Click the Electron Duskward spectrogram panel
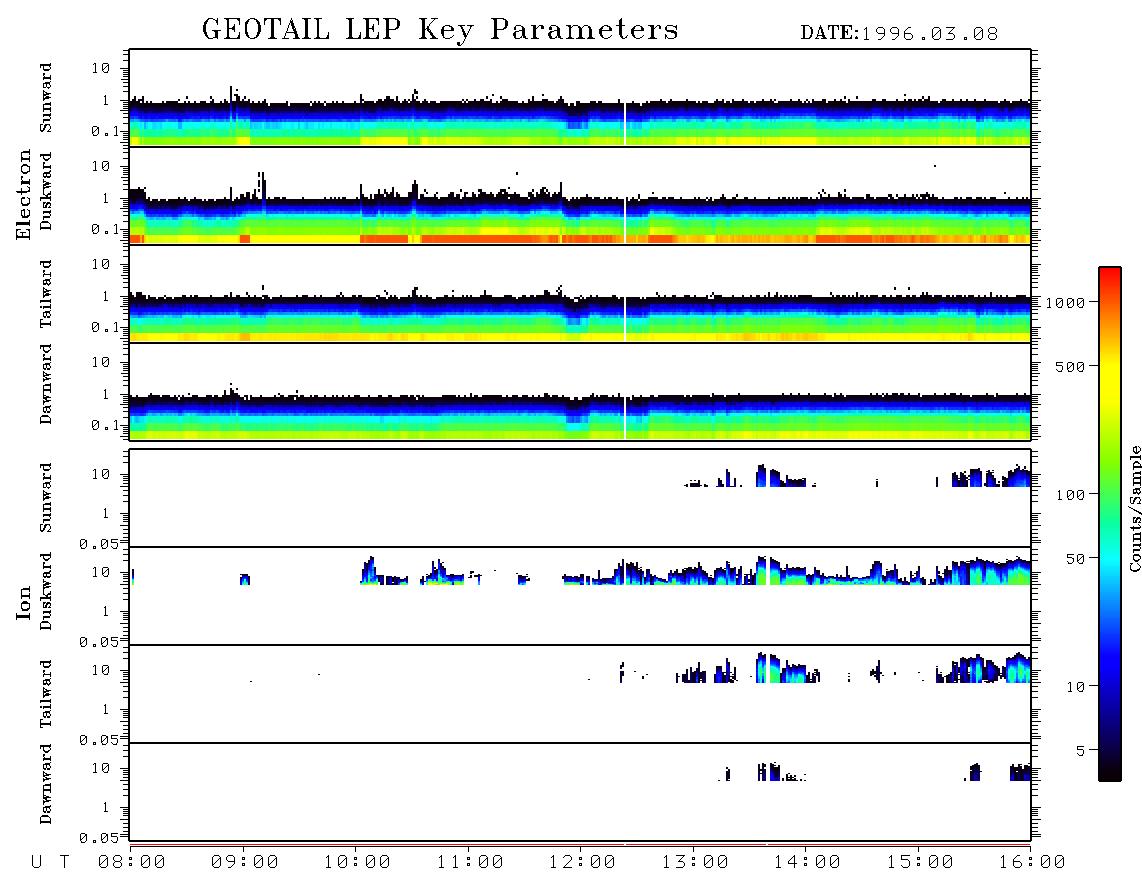Image resolution: width=1142 pixels, height=880 pixels. click(x=580, y=196)
